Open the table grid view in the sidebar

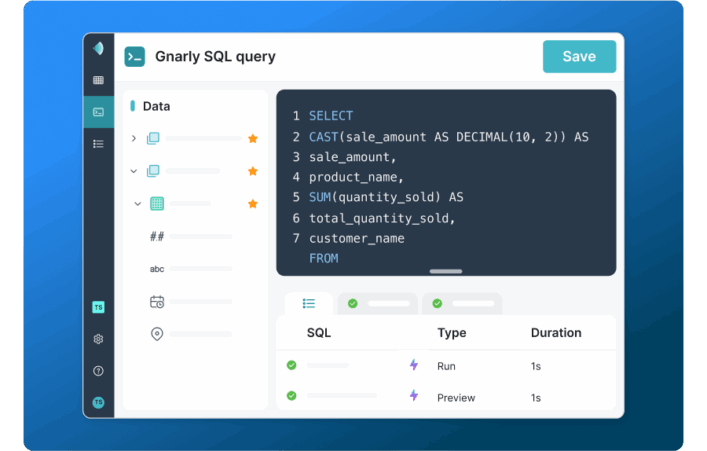pos(98,80)
